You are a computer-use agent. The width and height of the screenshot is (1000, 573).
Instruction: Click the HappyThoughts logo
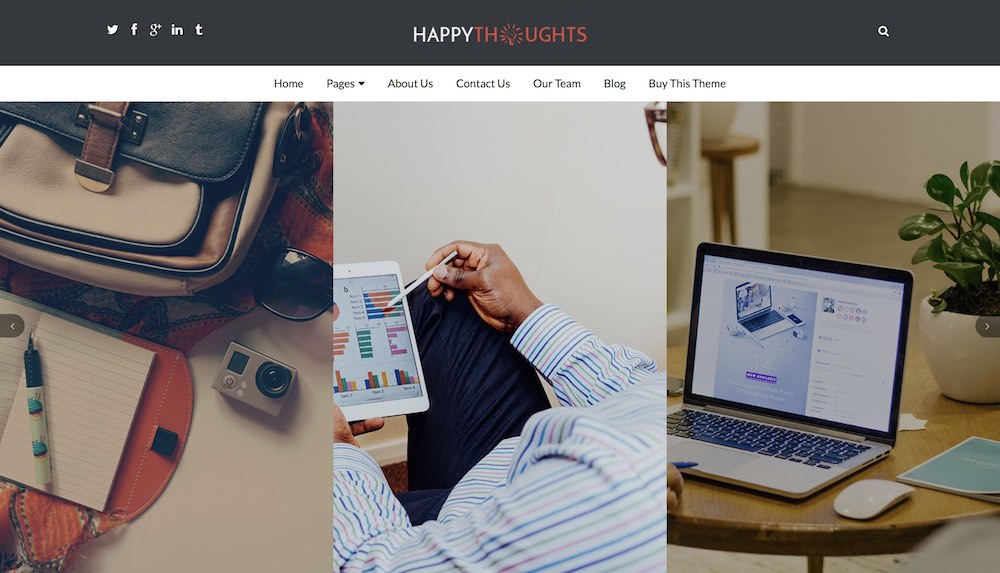point(499,34)
